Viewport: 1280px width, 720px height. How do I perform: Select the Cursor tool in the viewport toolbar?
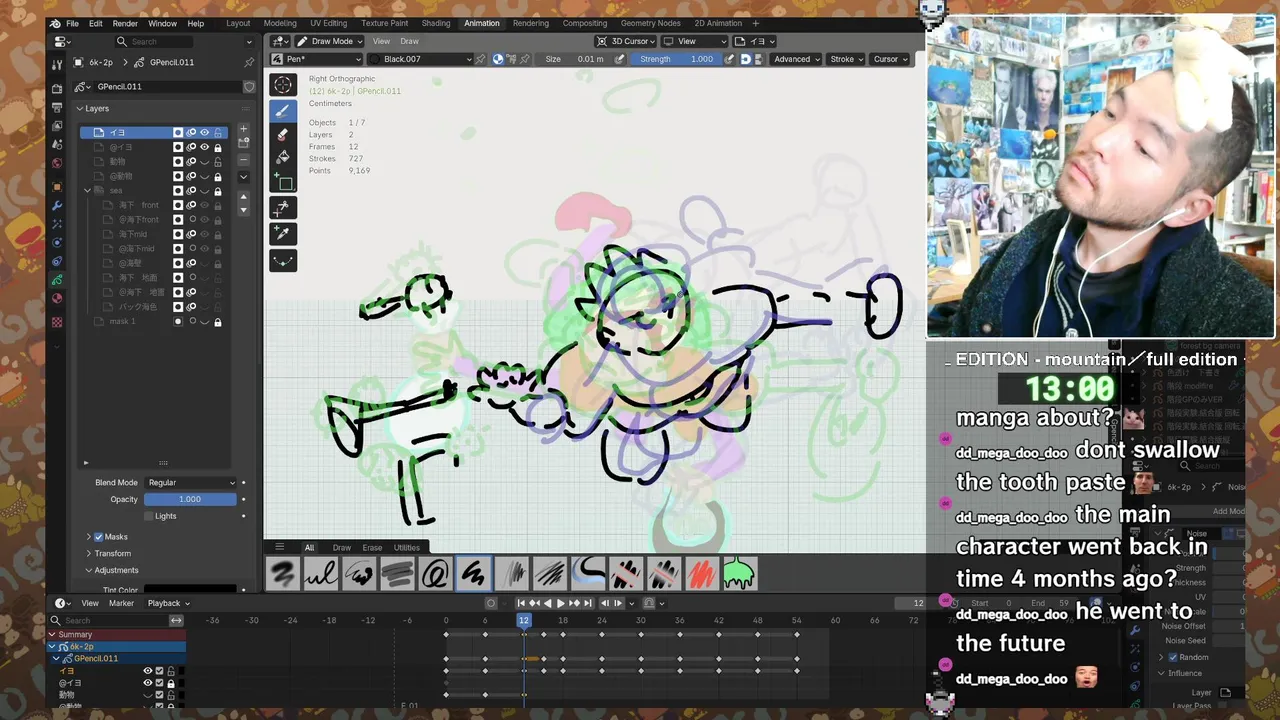point(283,85)
